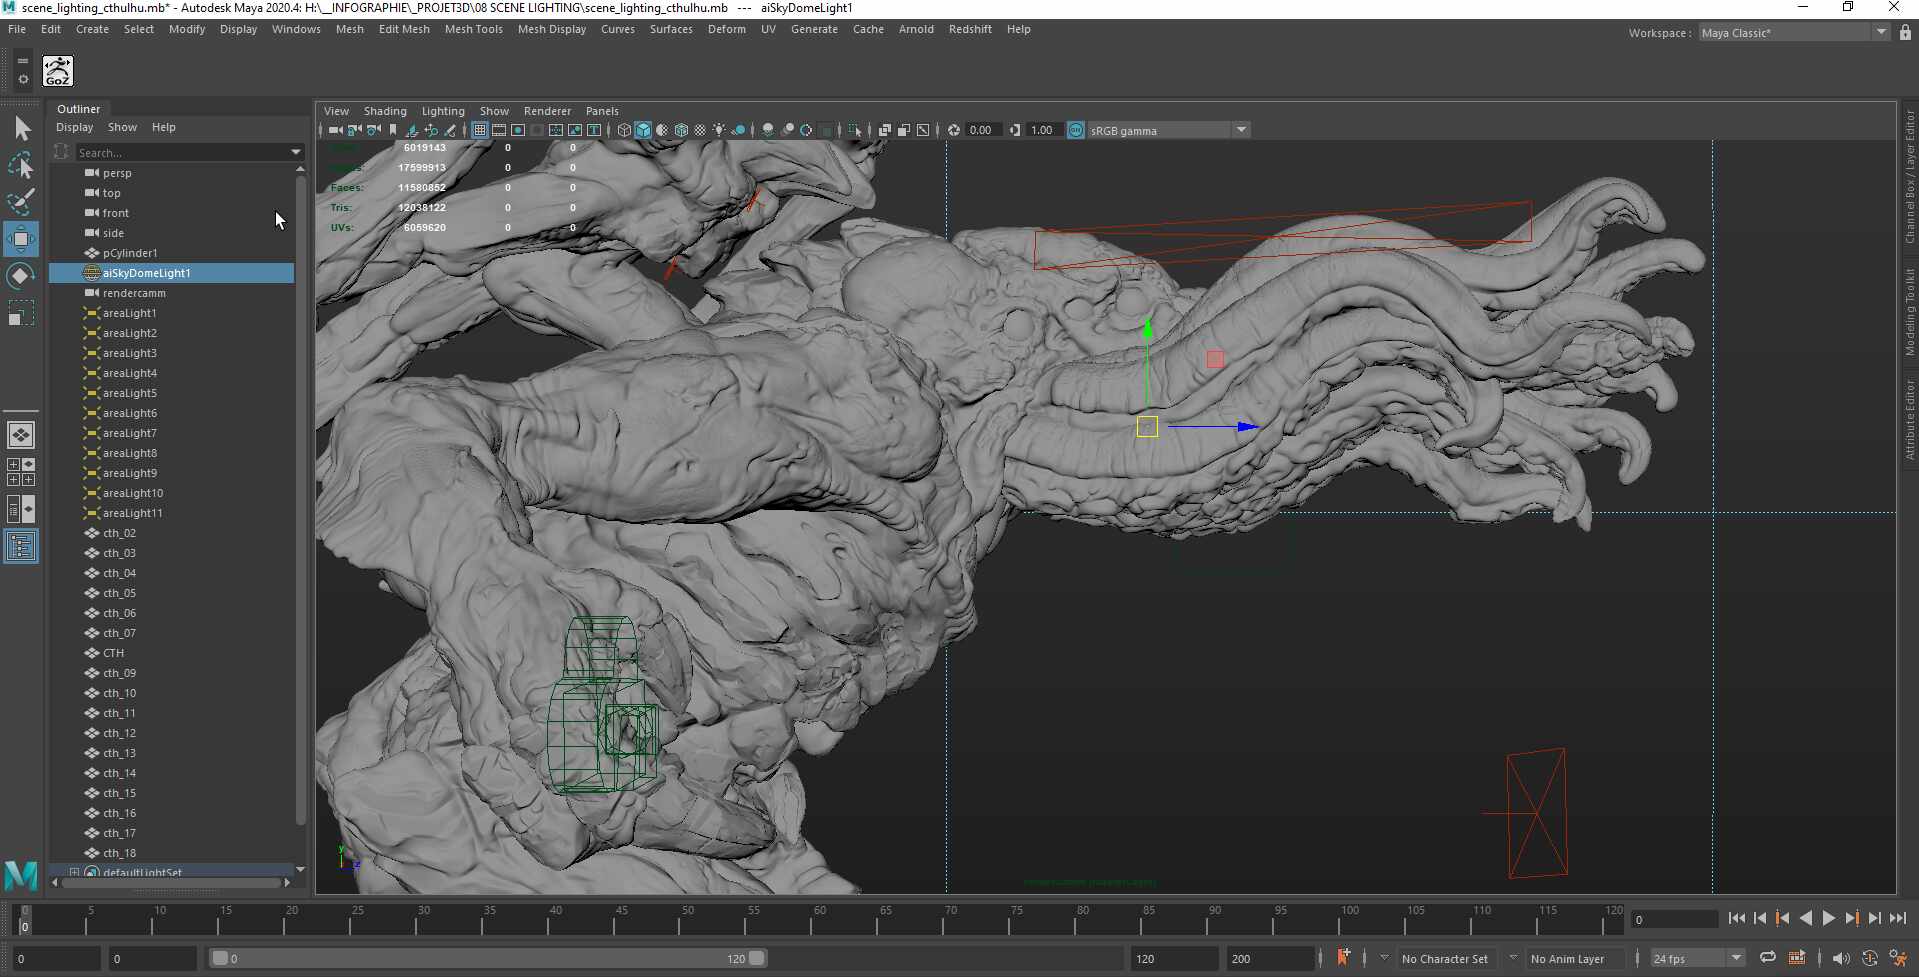This screenshot has height=977, width=1919.
Task: Activate the Select tool in toolbox
Action: click(22, 128)
